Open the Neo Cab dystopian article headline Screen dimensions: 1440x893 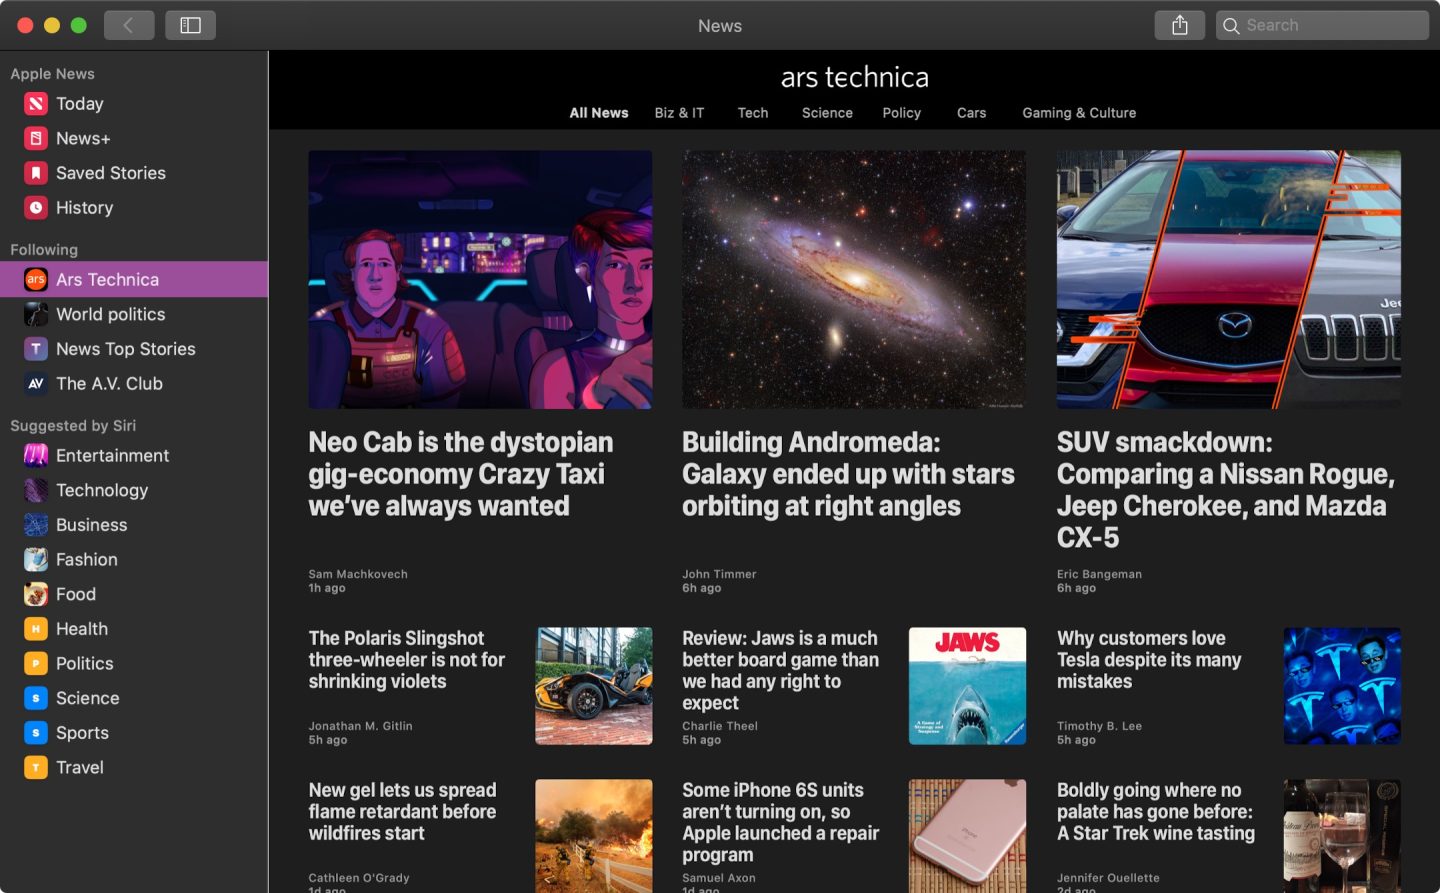pos(461,474)
